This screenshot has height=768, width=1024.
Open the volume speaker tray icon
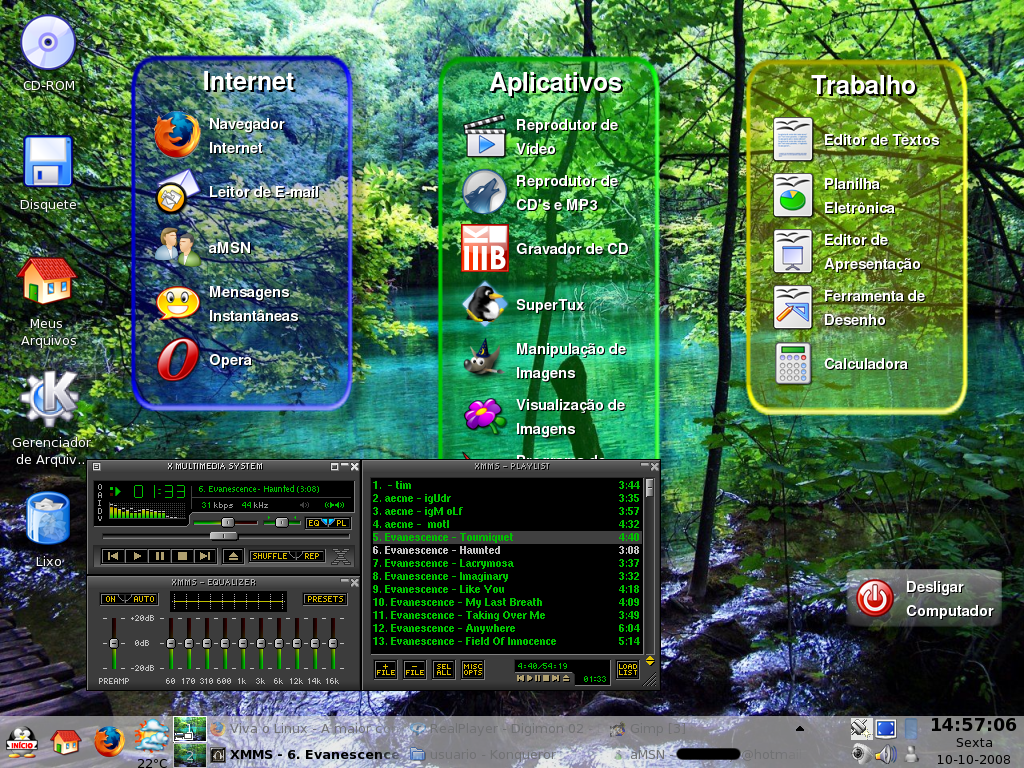tap(886, 755)
